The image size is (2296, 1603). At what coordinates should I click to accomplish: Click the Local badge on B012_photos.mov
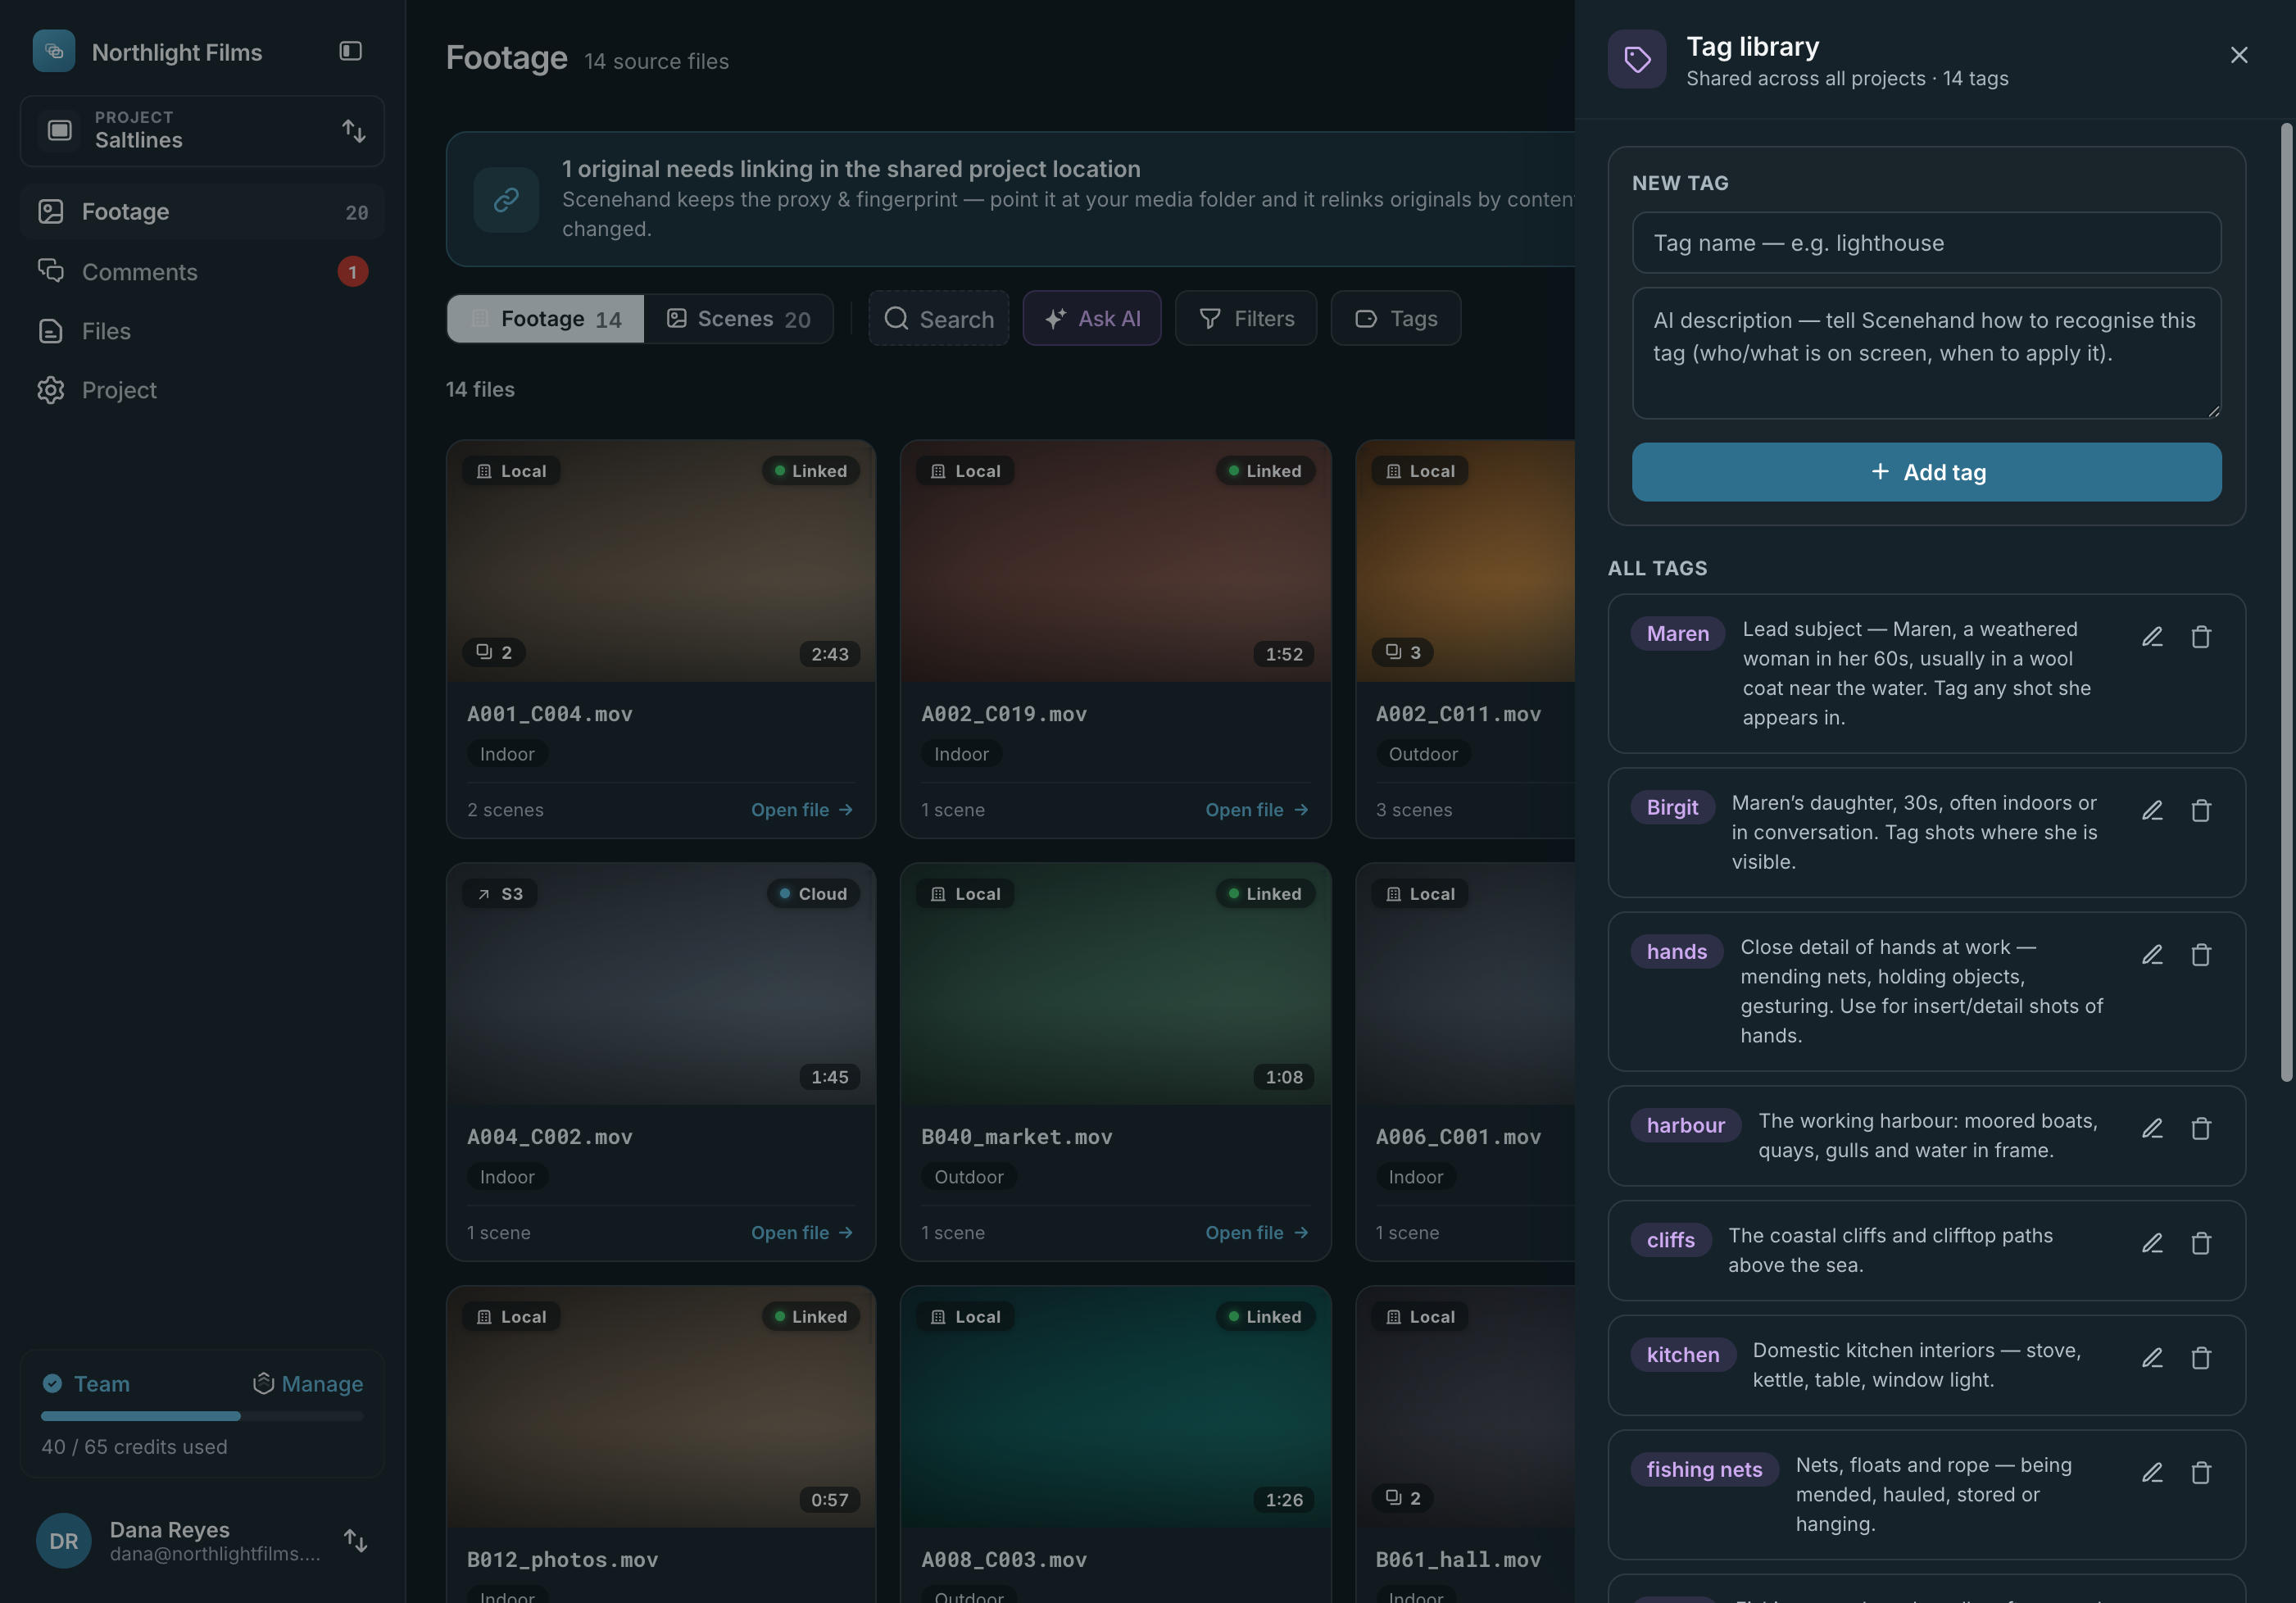(x=511, y=1317)
